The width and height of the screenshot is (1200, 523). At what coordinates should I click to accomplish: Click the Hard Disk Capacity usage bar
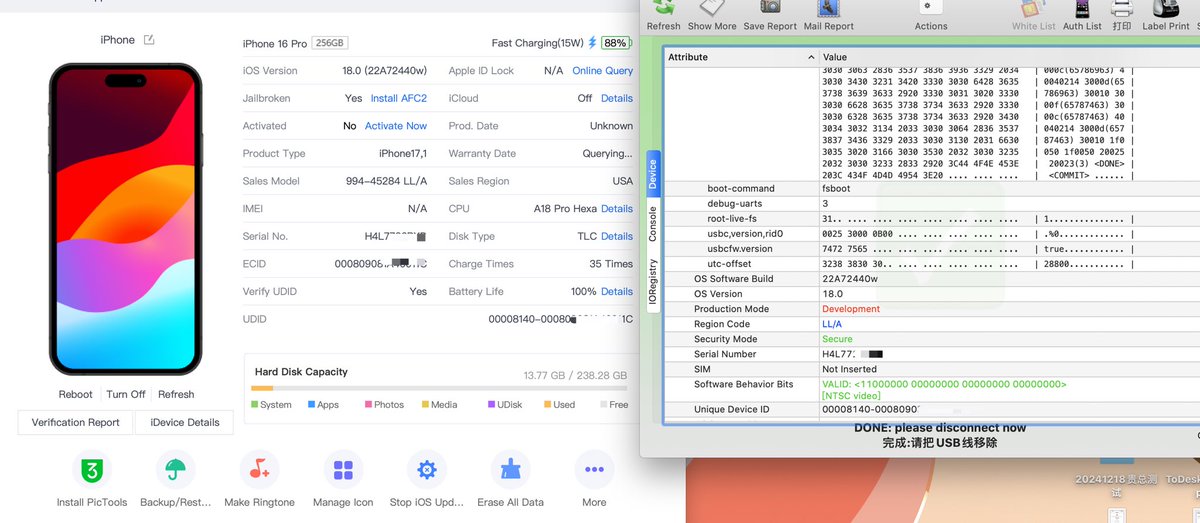coord(439,388)
